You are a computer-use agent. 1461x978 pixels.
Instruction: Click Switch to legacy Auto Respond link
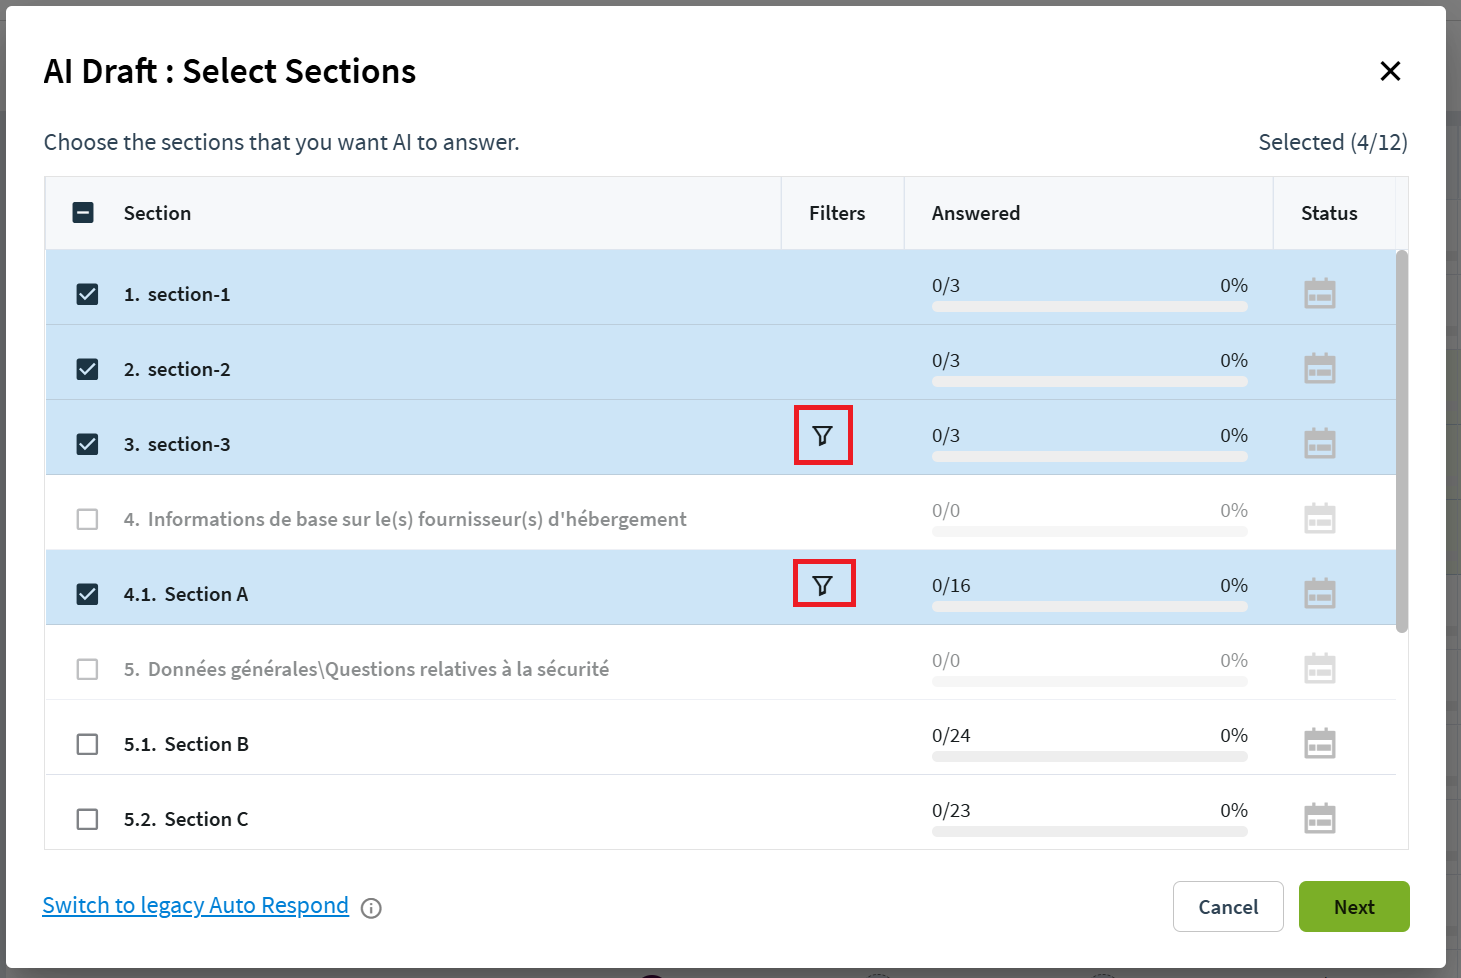[195, 906]
